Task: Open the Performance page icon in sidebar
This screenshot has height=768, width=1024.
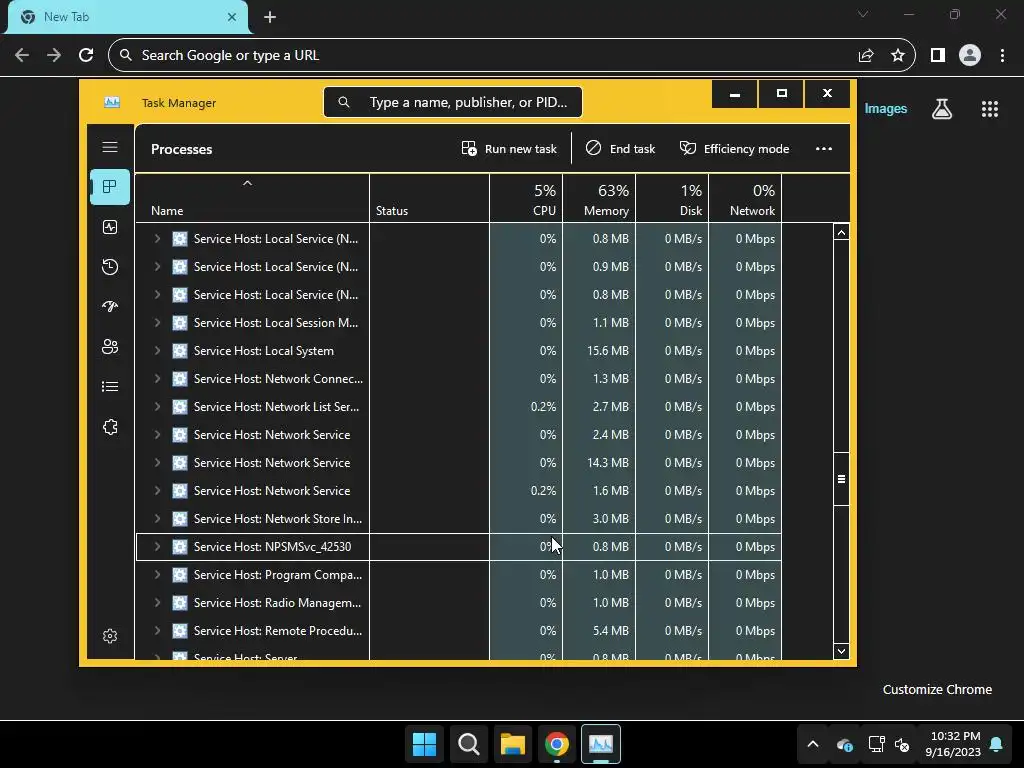Action: pos(110,227)
